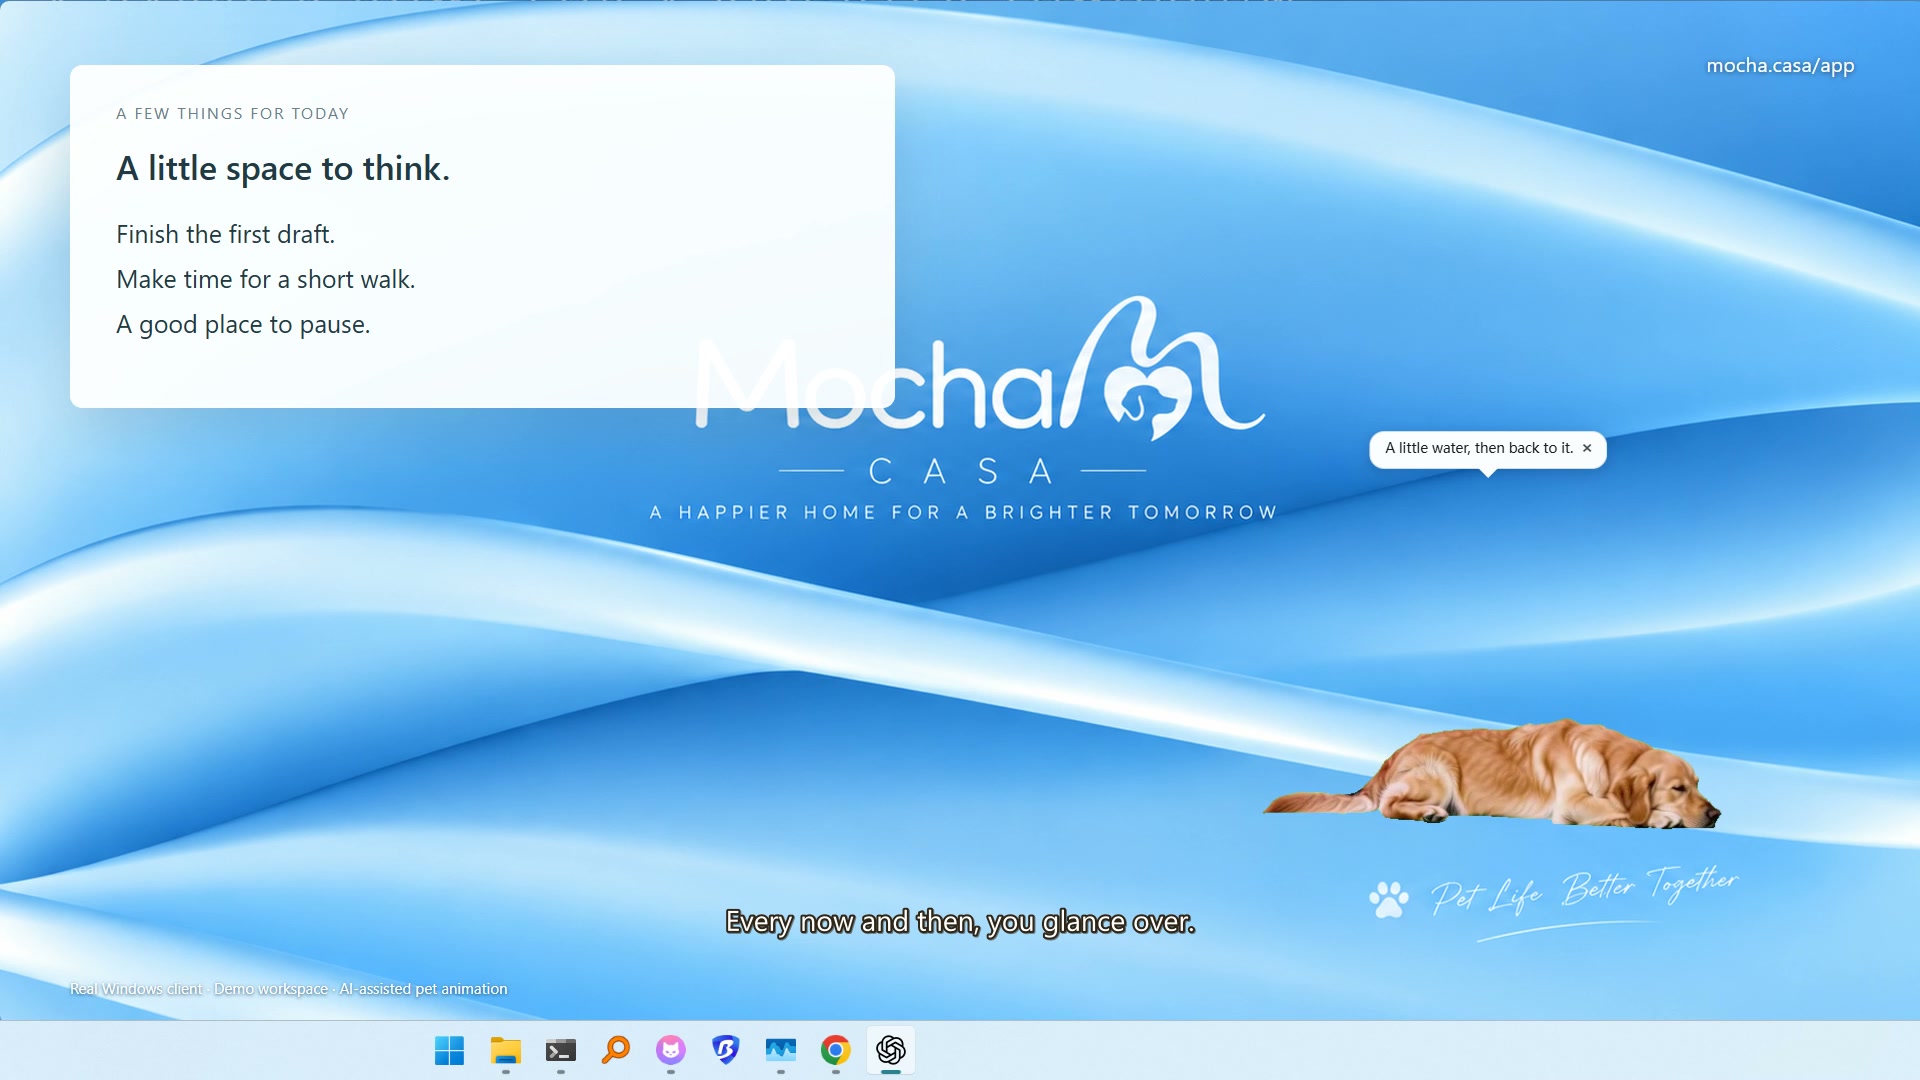Click the 'A little water, then back to it.' text
Viewport: 1920px width, 1080px height.
pyautogui.click(x=1479, y=448)
